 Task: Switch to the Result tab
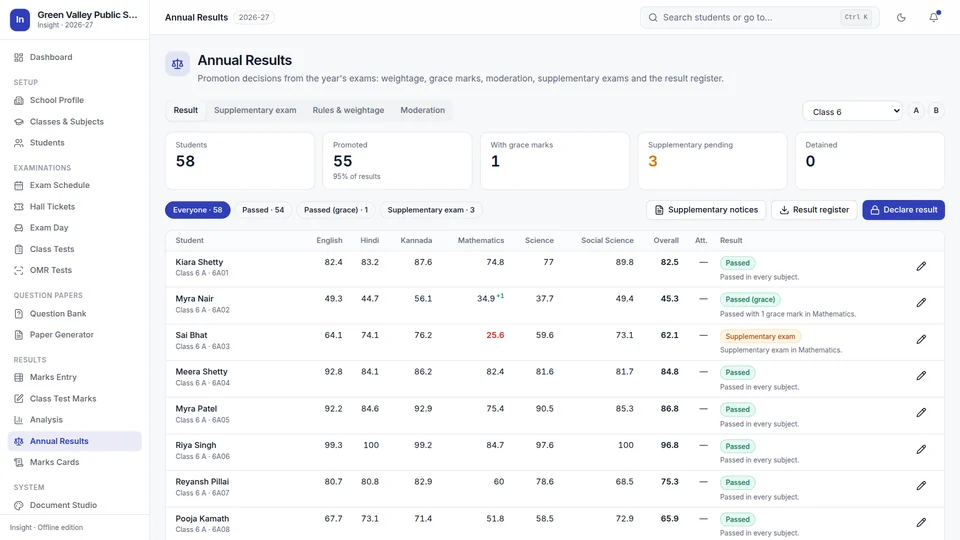point(186,110)
